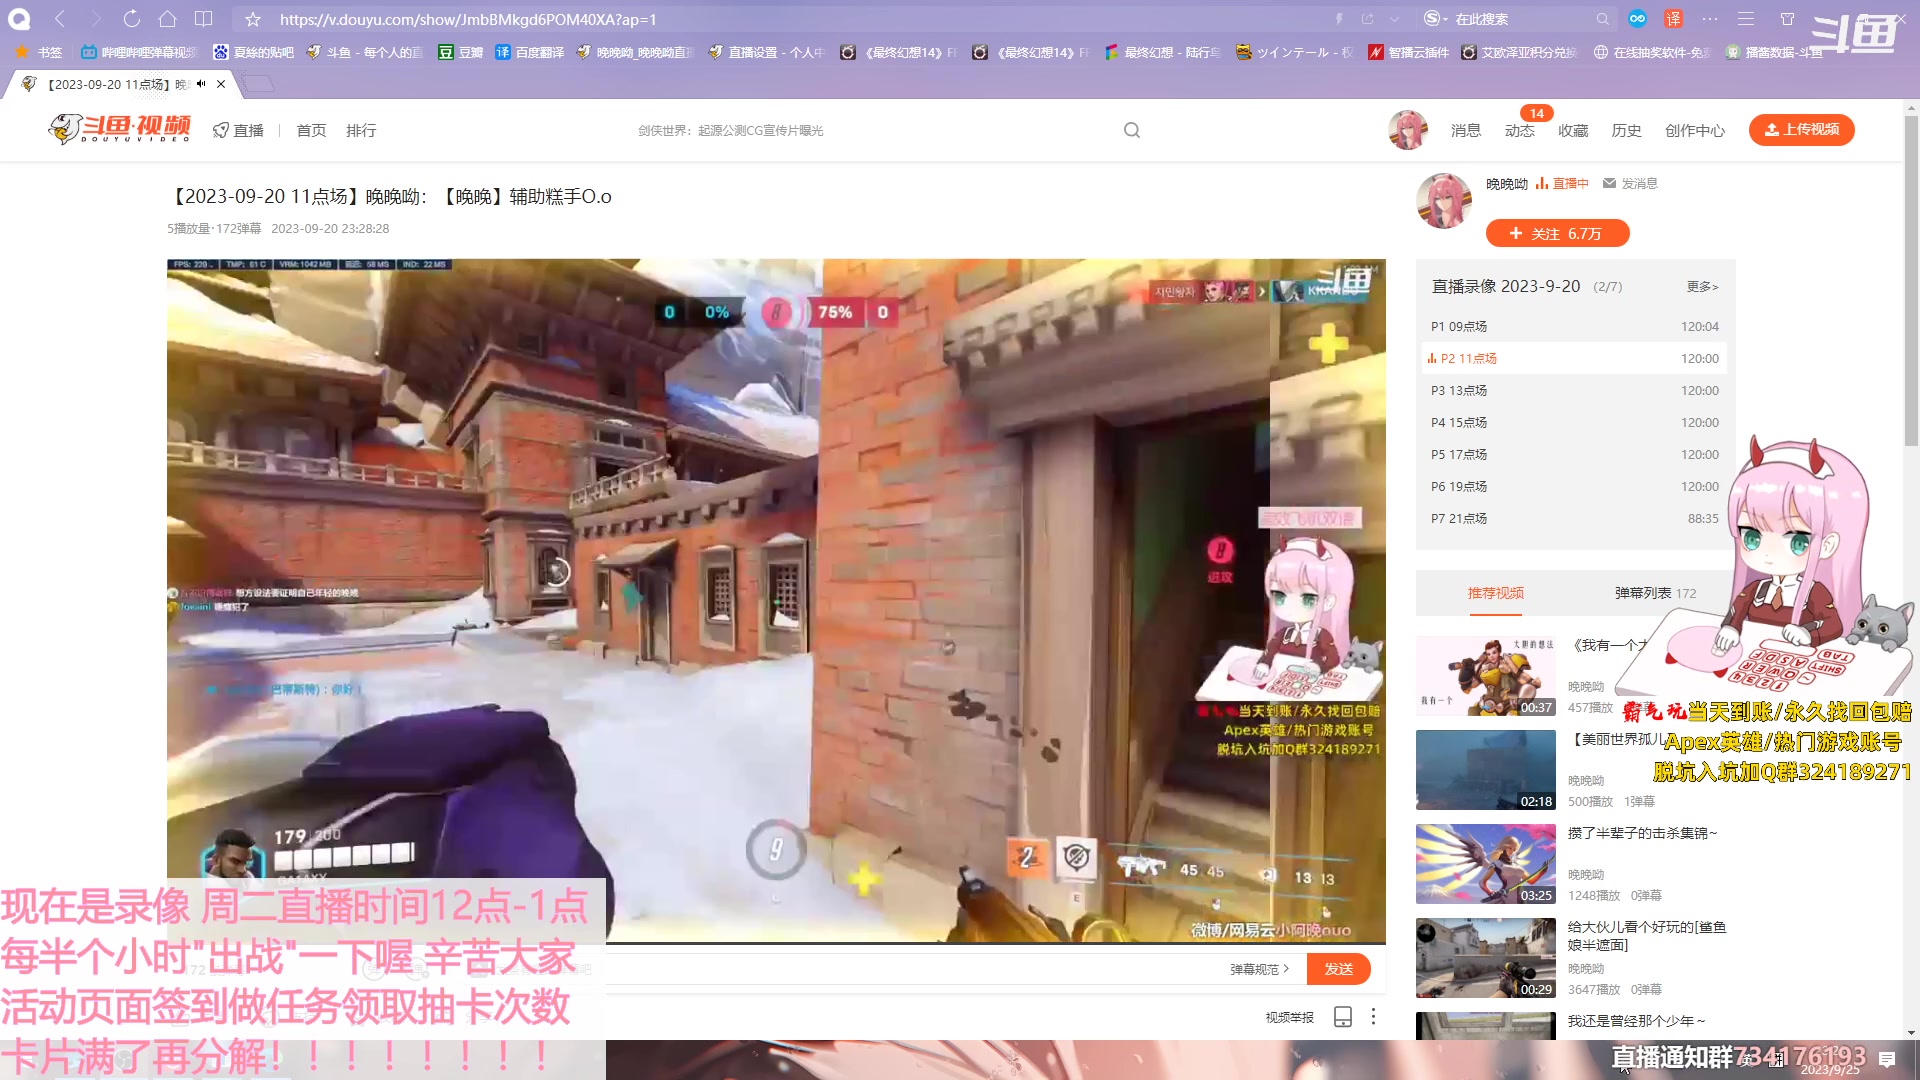Screen dimensions: 1920x1080
Task: Click the 发送 send danmaku button
Action: [1339, 968]
